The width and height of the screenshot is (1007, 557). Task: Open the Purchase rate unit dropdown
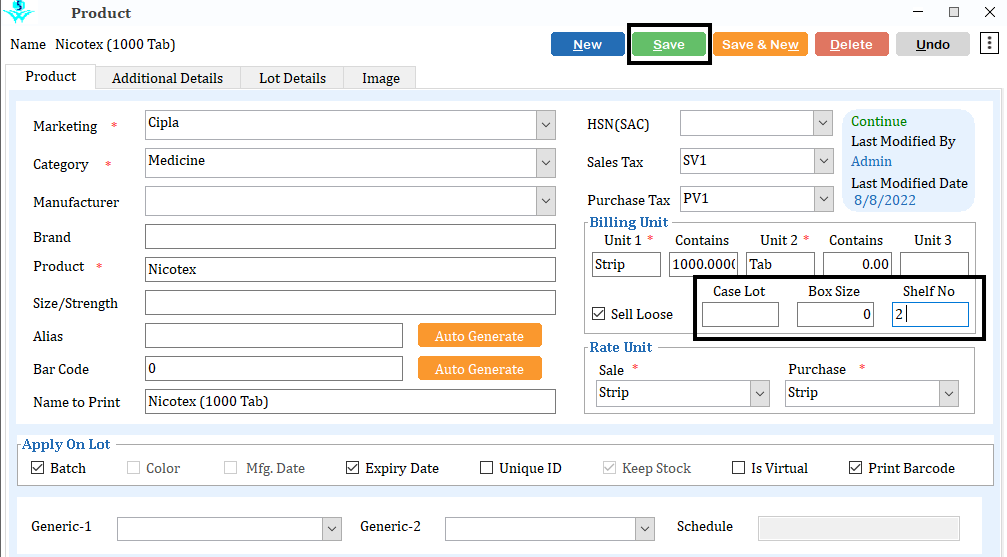point(949,394)
